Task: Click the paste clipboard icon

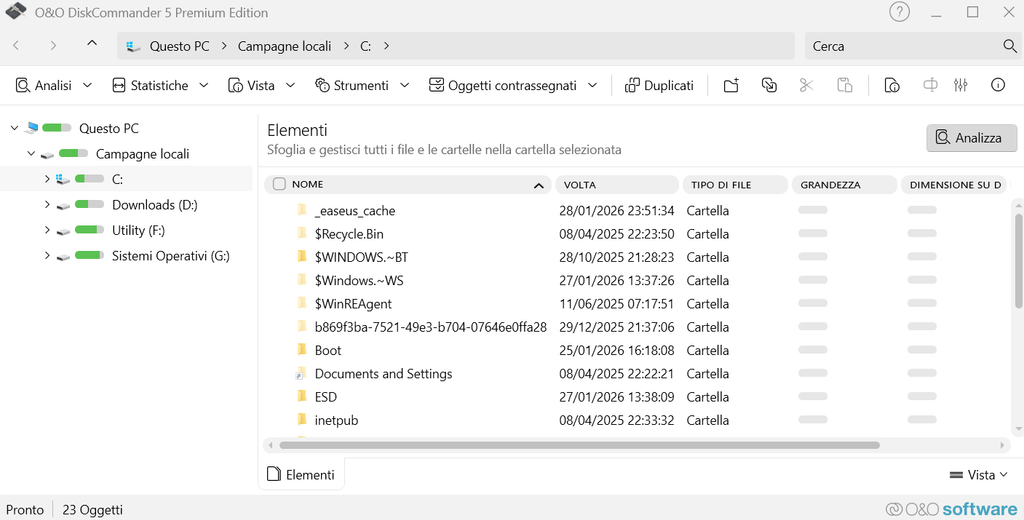Action: 844,85
